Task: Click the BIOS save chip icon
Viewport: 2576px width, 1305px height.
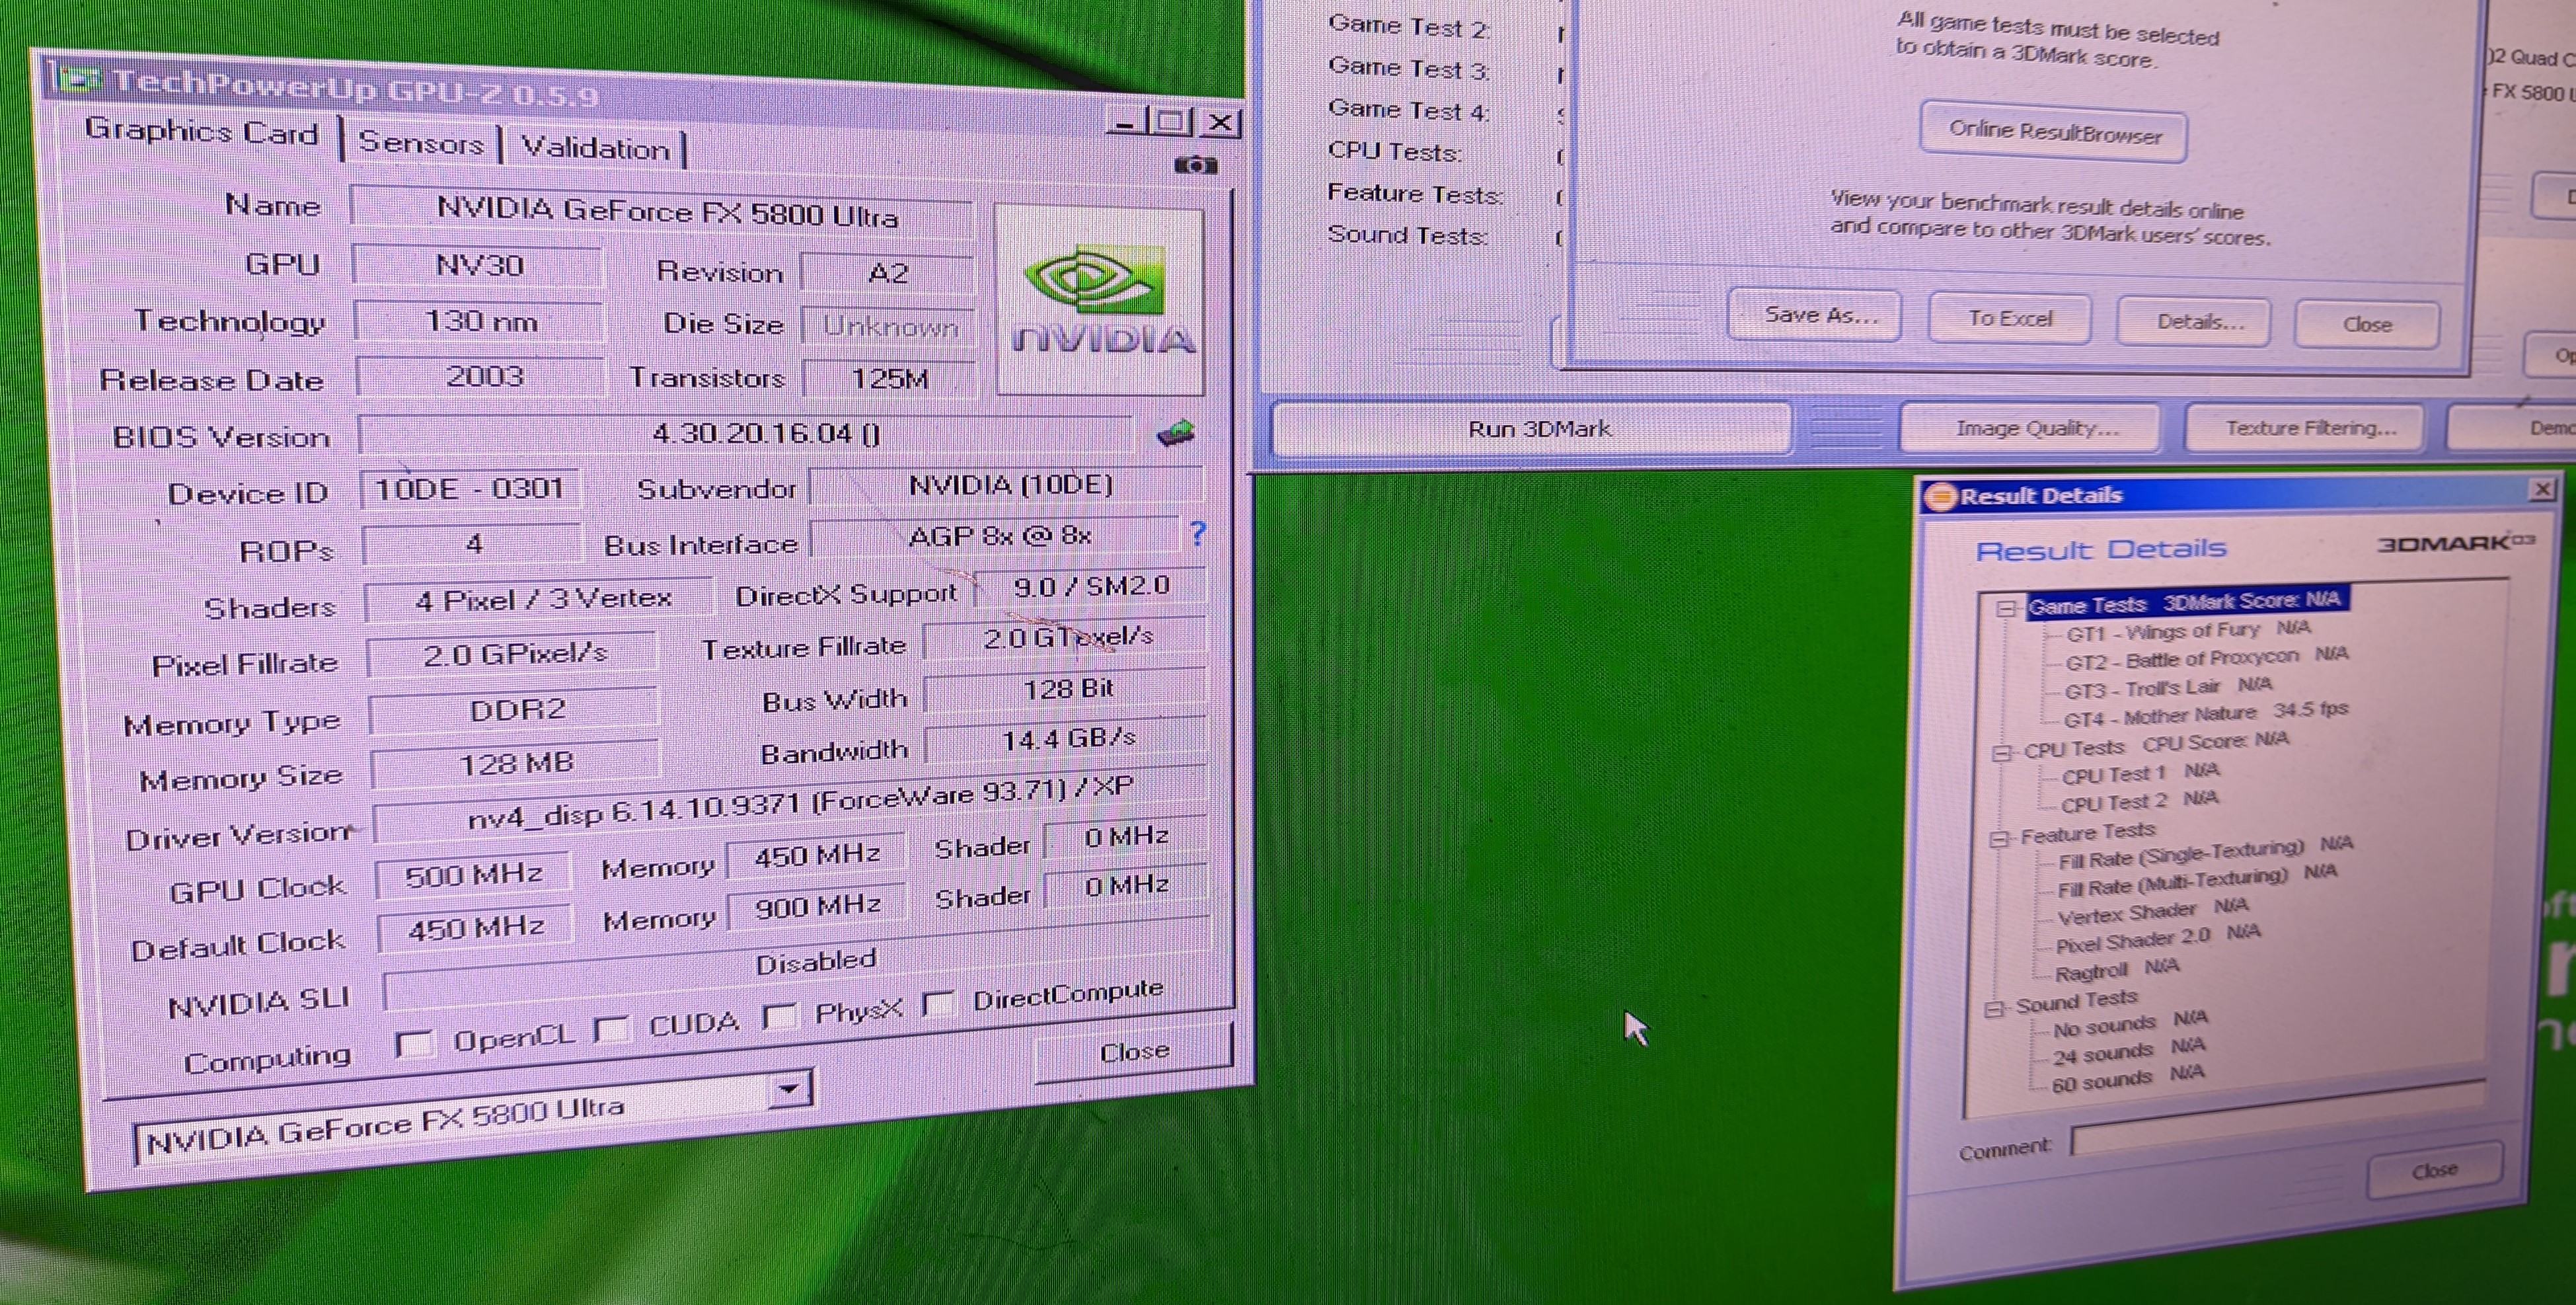Action: [x=1175, y=433]
